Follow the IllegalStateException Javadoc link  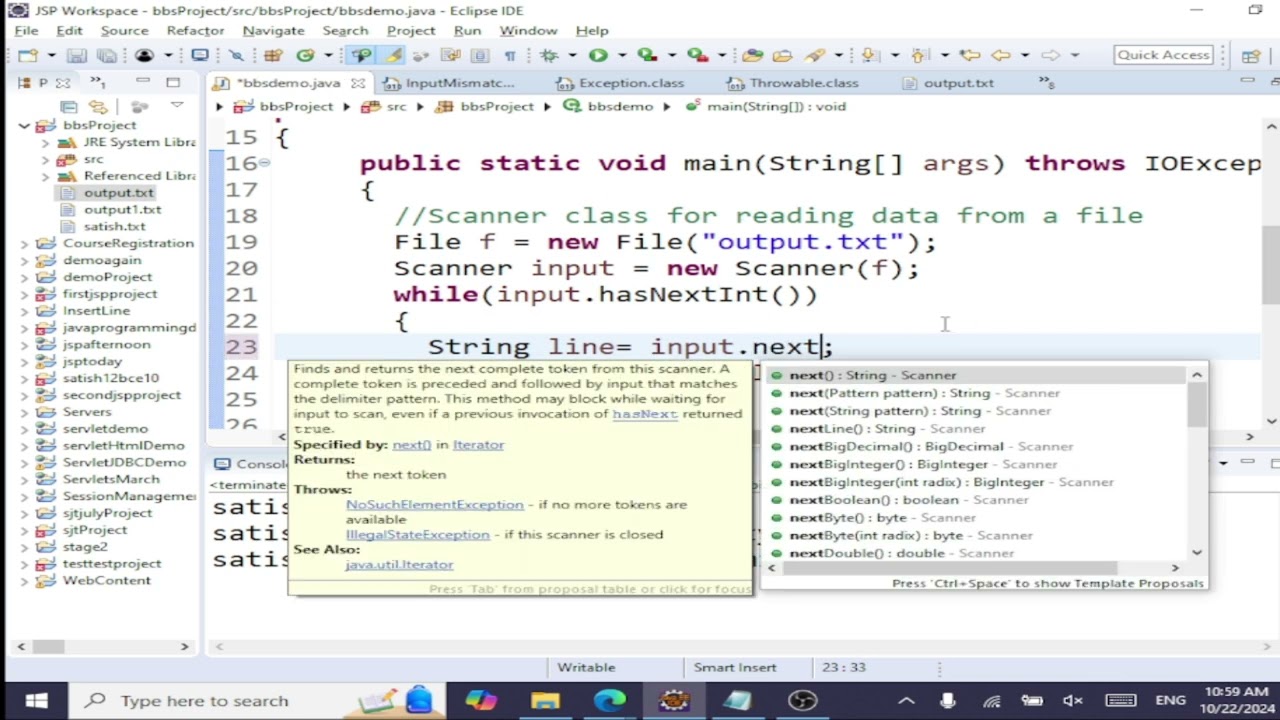(417, 535)
